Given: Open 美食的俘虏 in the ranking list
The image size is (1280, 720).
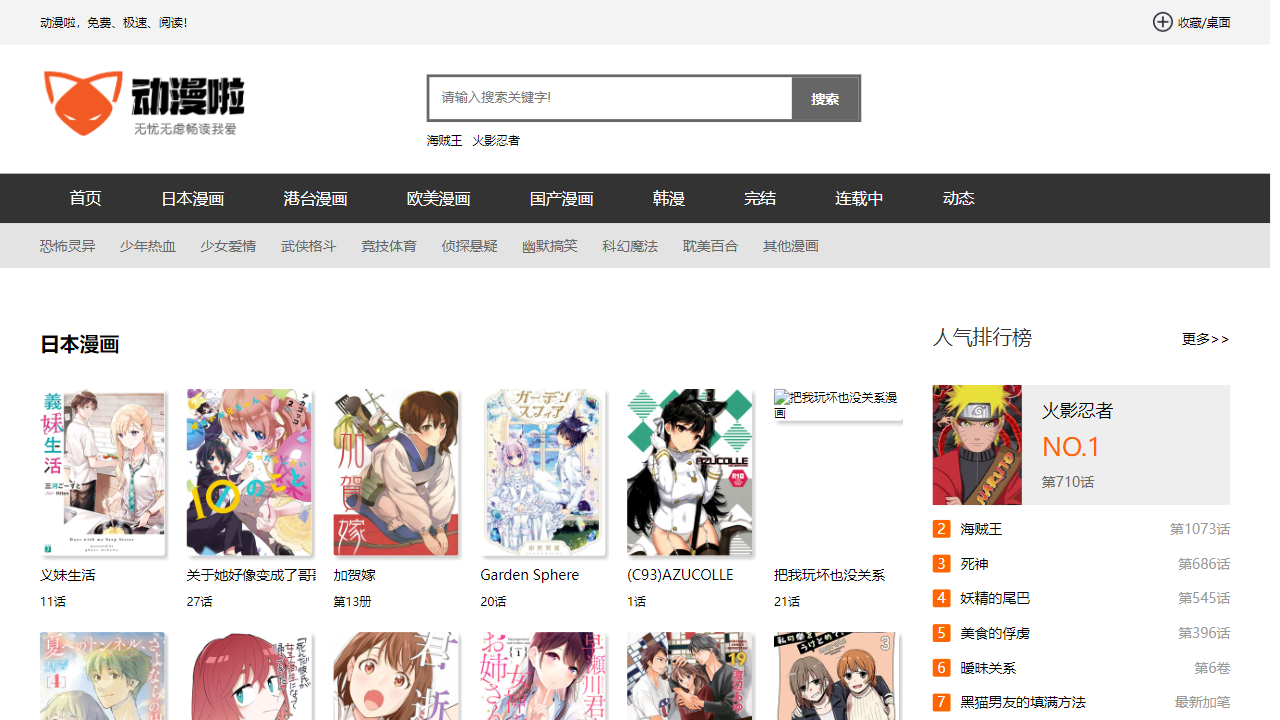Looking at the screenshot, I should 995,633.
